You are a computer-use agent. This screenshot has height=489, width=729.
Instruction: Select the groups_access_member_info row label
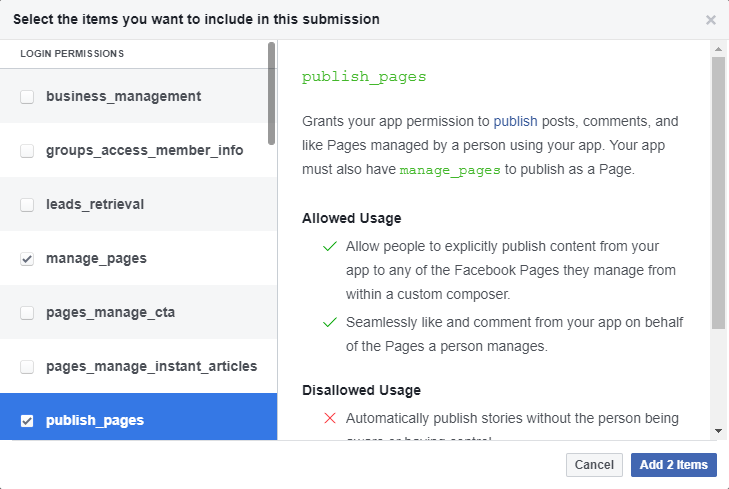pyautogui.click(x=144, y=151)
